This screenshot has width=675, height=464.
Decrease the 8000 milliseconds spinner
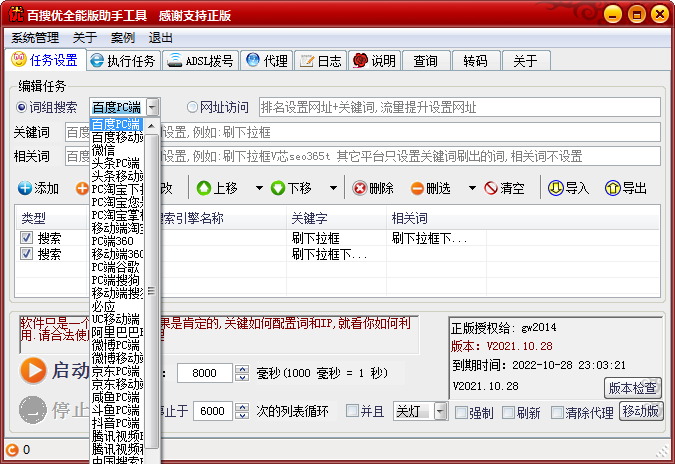[x=242, y=377]
